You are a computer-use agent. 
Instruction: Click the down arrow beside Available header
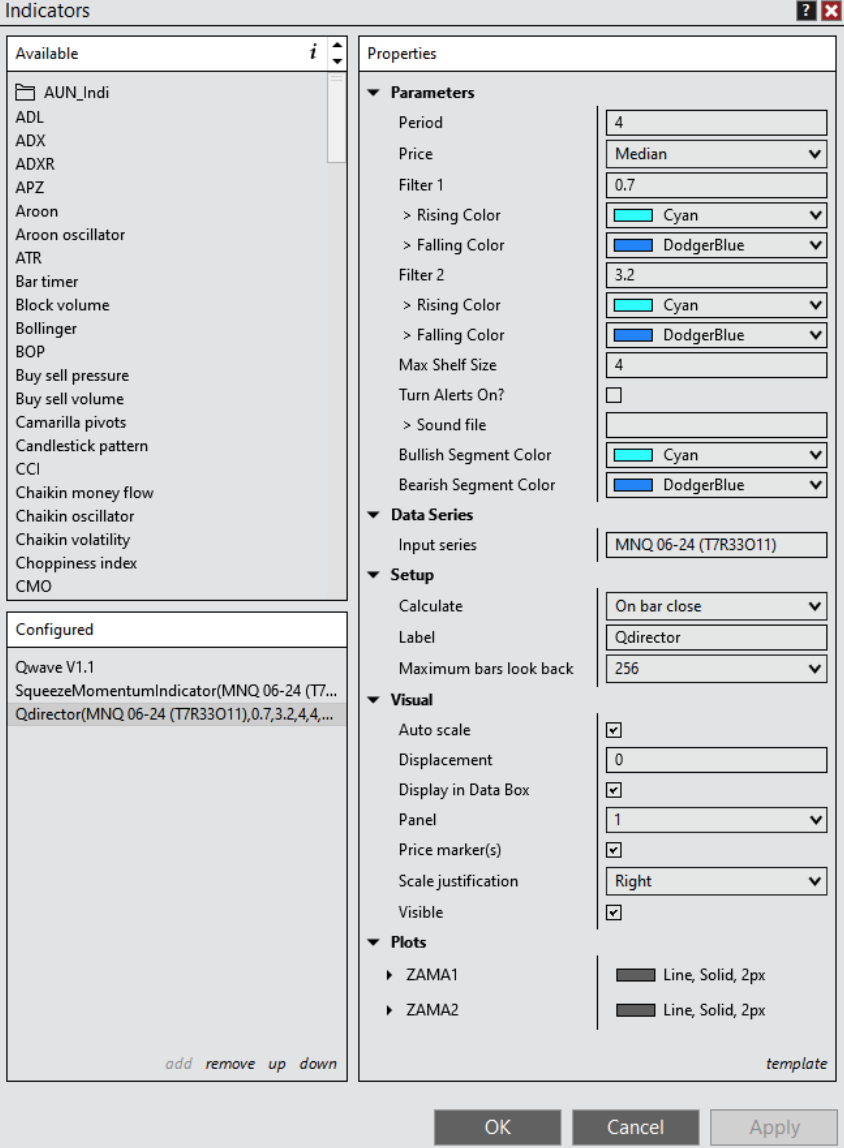click(x=337, y=61)
